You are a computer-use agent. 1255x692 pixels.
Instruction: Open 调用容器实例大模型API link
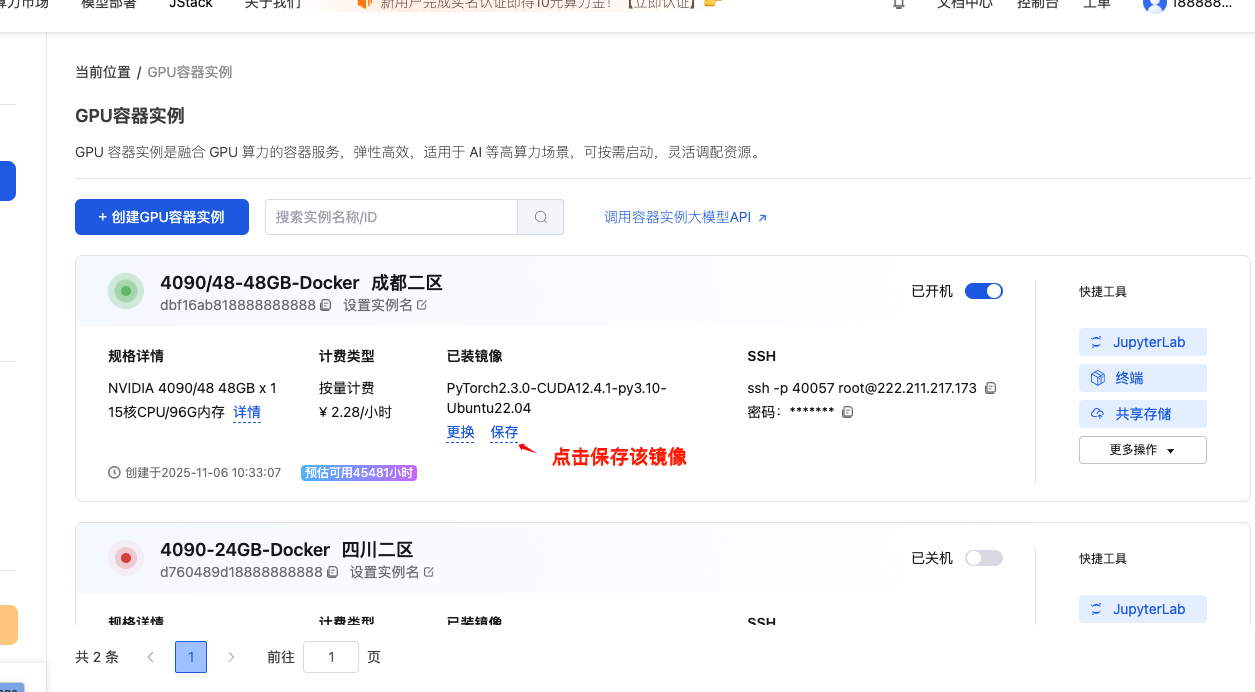[x=685, y=217]
